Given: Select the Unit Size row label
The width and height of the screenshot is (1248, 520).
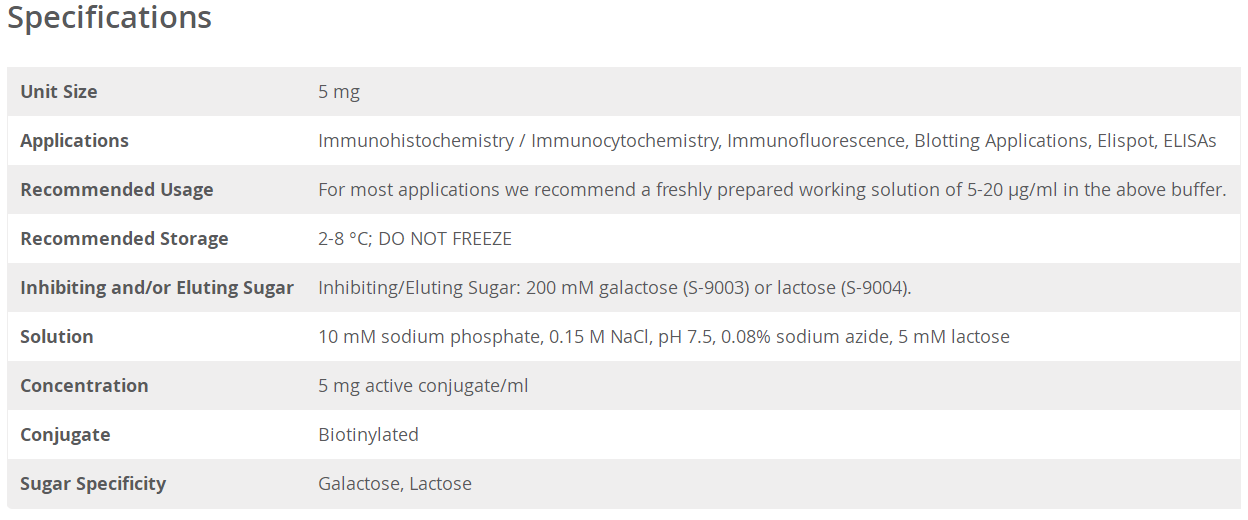Looking at the screenshot, I should (x=59, y=92).
